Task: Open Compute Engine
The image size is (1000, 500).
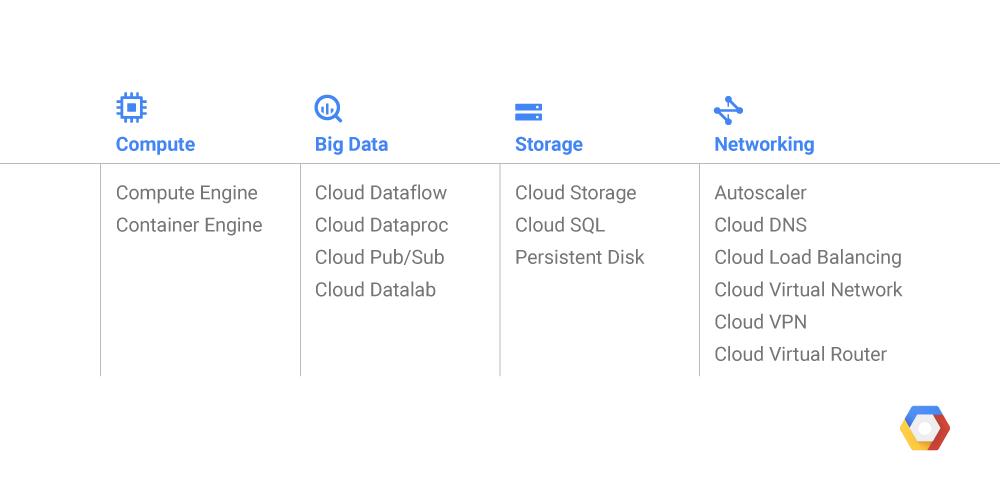Action: point(187,193)
